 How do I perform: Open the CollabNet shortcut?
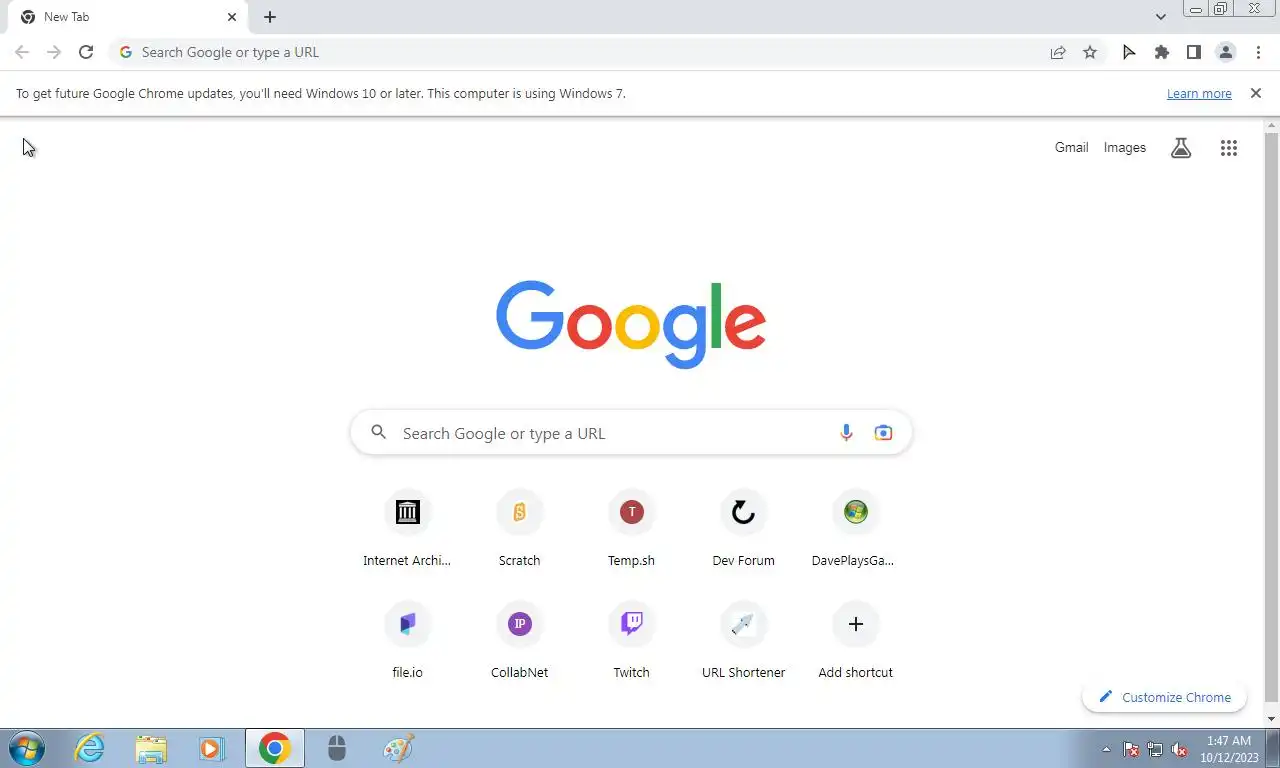[x=519, y=642]
